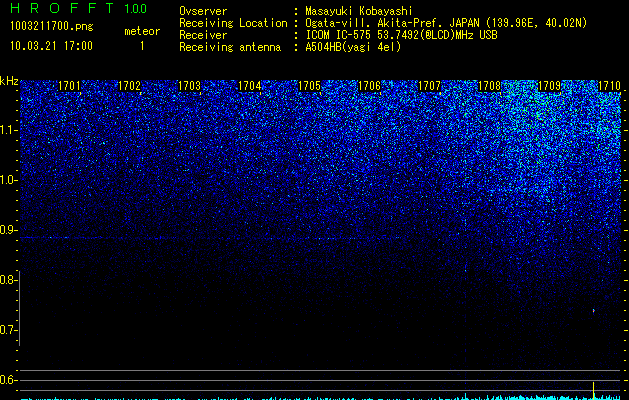
Task: Click the 1.0 kHz axis label
Action: 8,180
